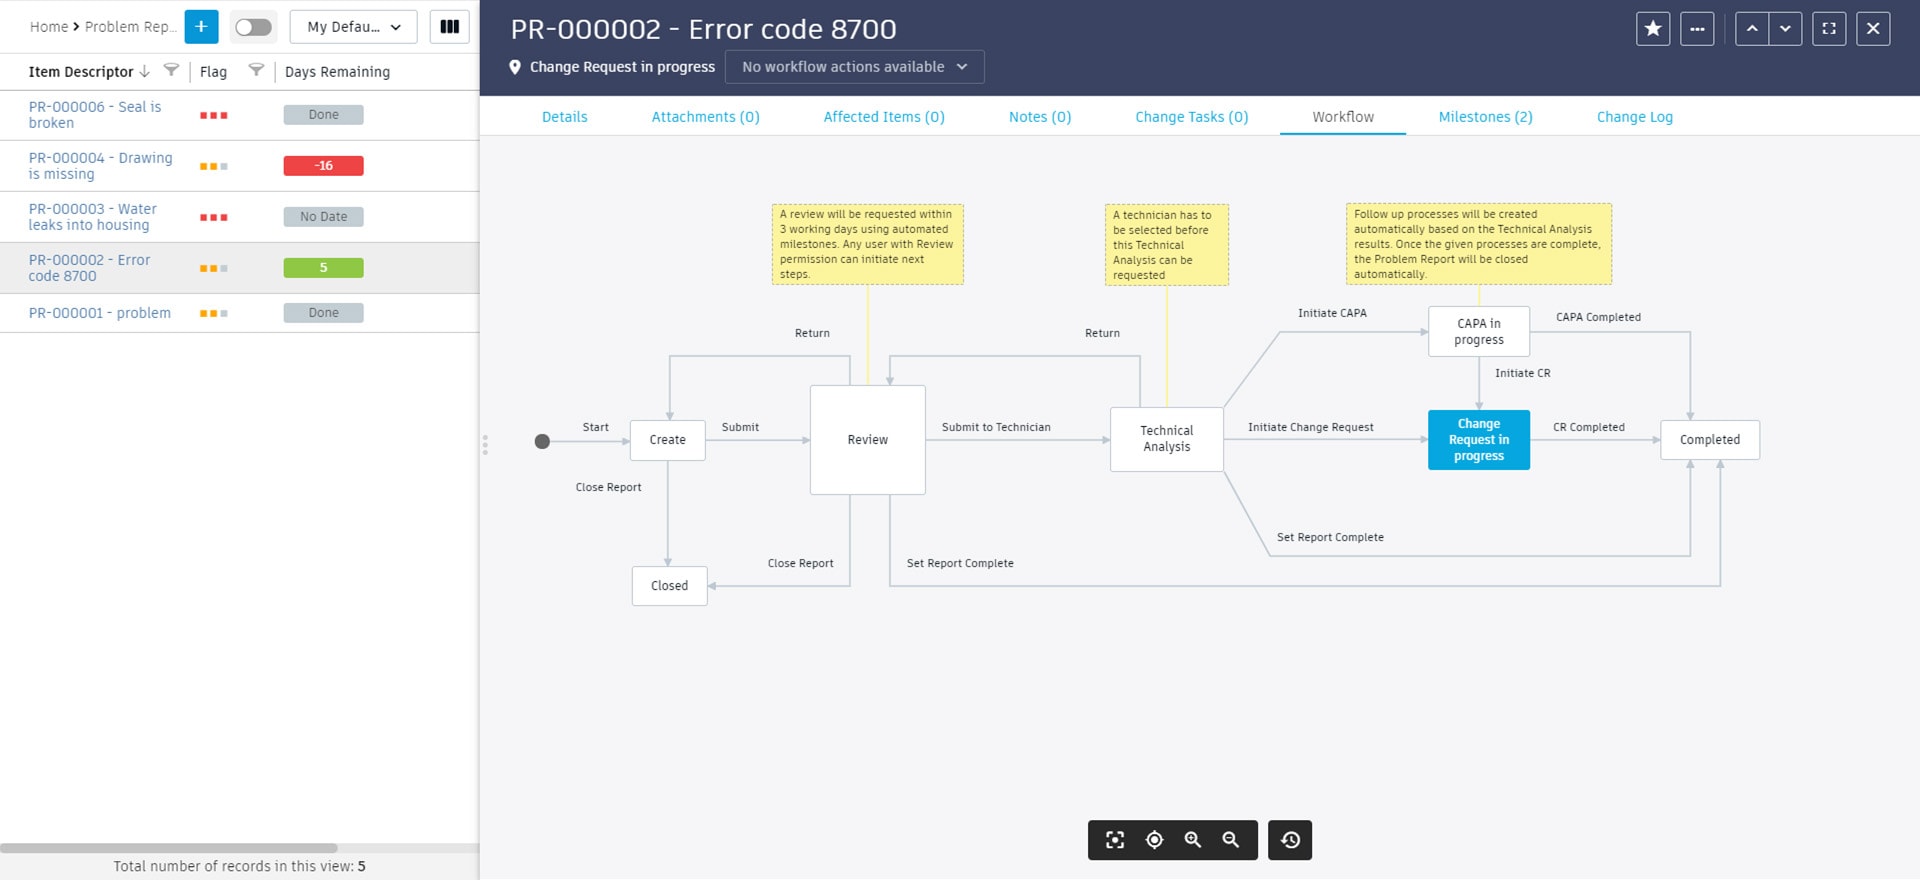Image resolution: width=1920 pixels, height=880 pixels.
Task: Bookmark this item with the star icon
Action: click(1653, 29)
